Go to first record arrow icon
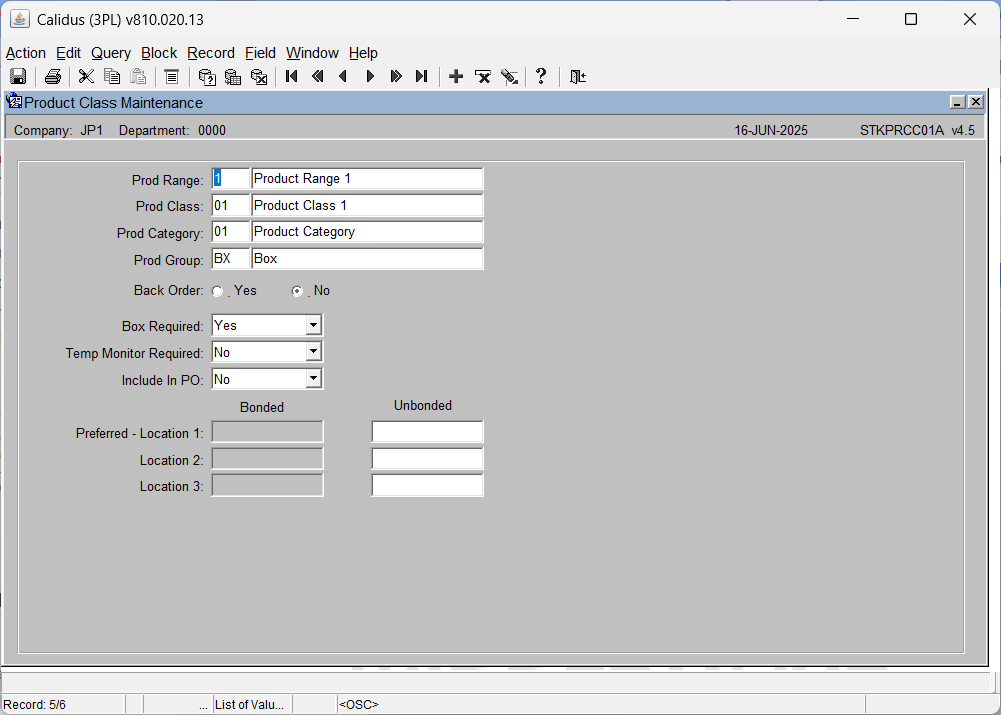 [x=292, y=77]
